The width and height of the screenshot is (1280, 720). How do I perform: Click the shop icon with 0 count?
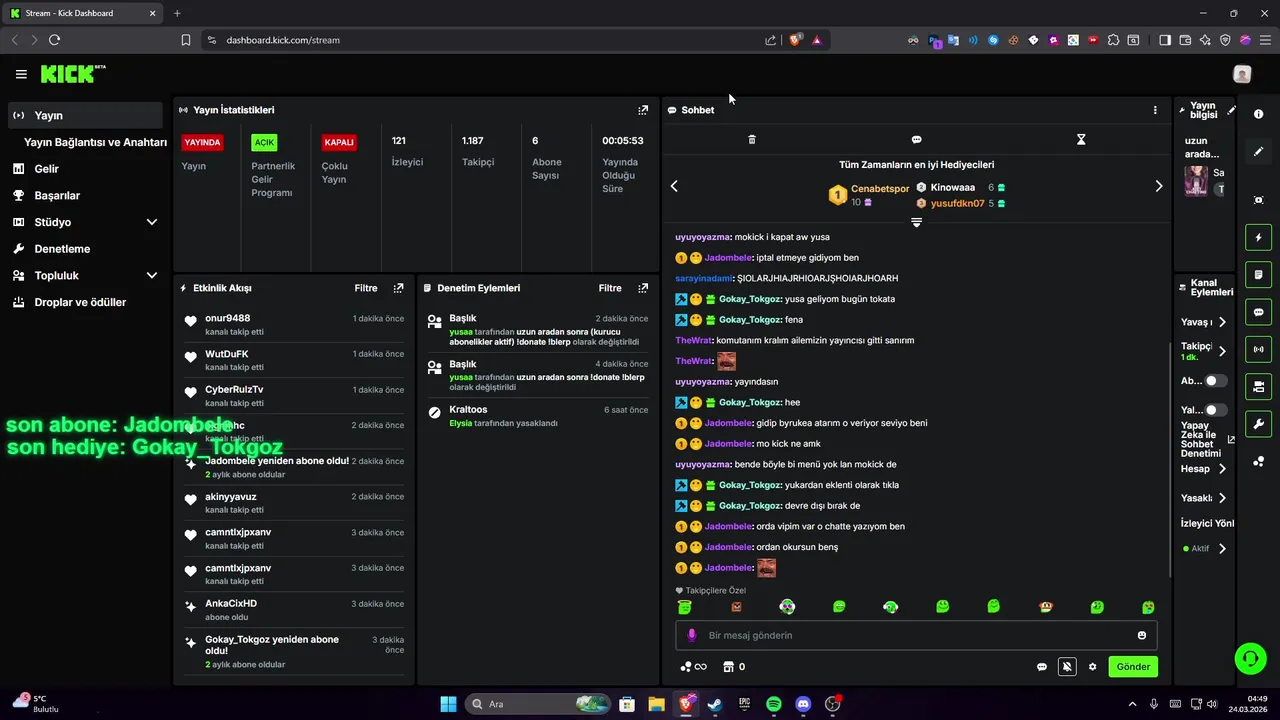click(x=734, y=667)
